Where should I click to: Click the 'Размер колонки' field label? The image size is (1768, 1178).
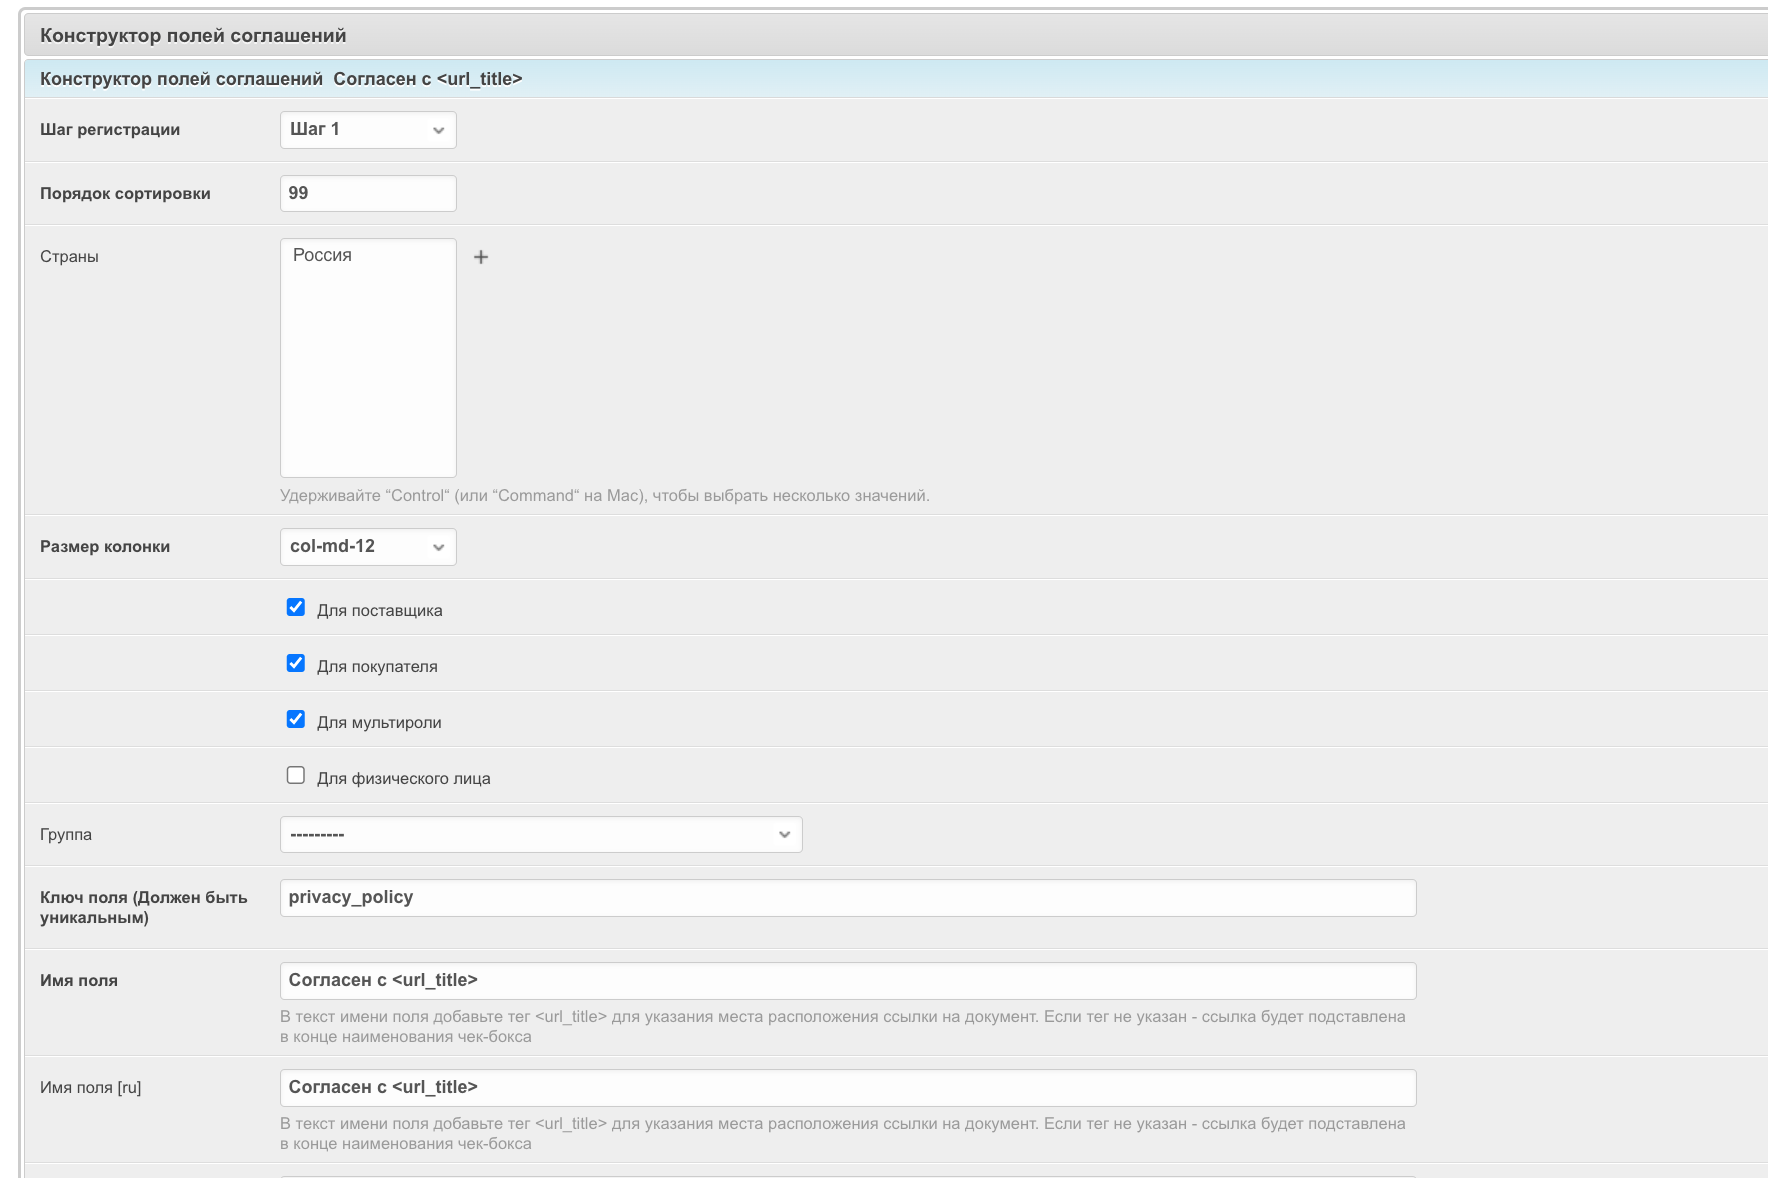[105, 547]
